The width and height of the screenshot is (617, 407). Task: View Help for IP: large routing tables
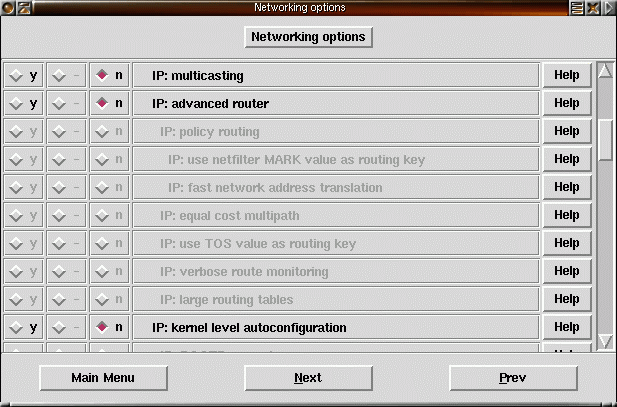click(x=566, y=299)
